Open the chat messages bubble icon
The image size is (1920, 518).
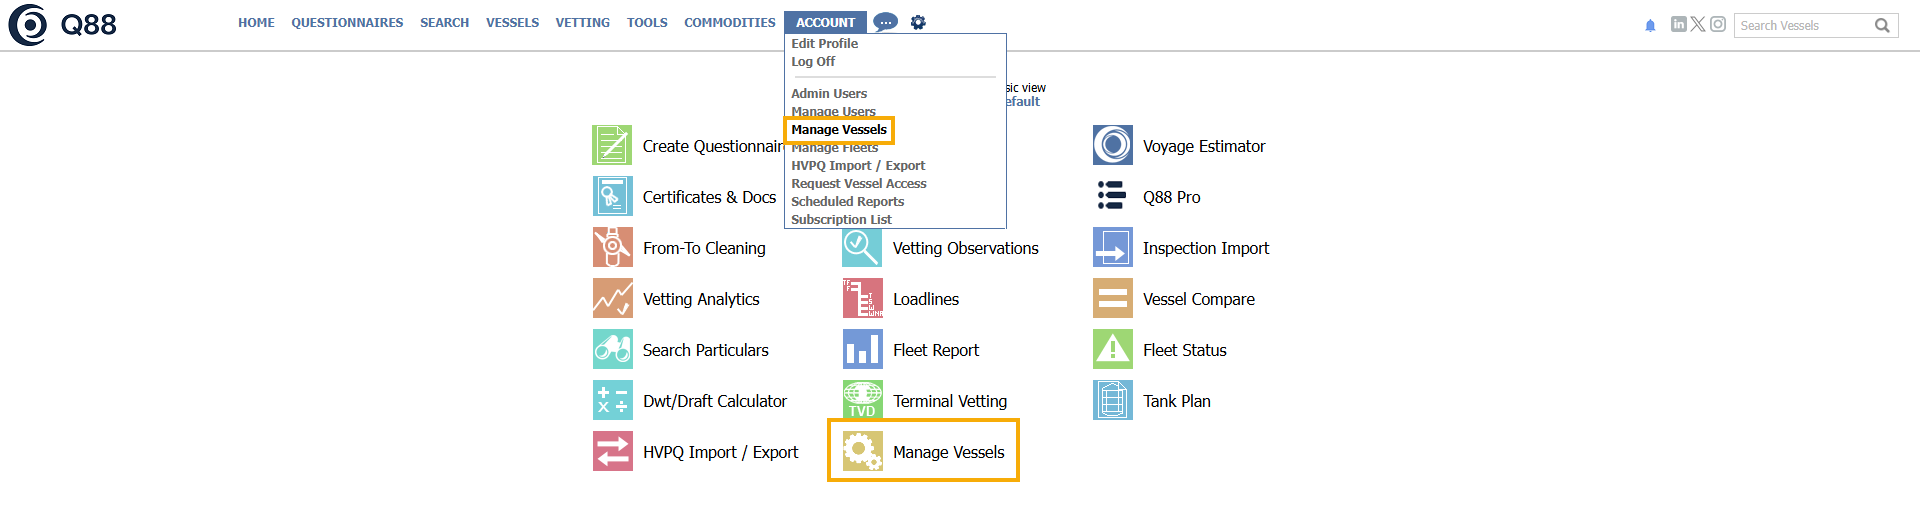885,22
